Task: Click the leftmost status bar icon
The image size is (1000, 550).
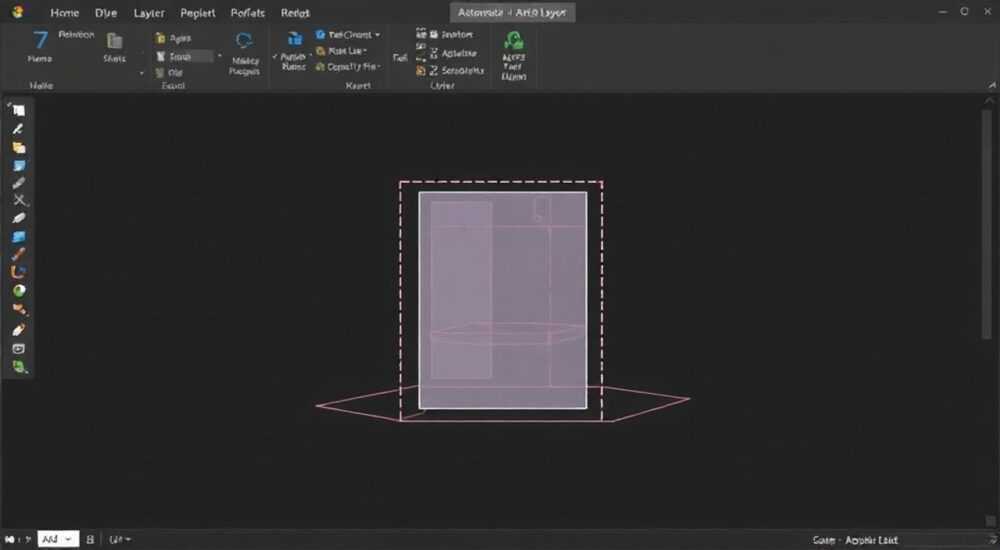Action: (10, 540)
